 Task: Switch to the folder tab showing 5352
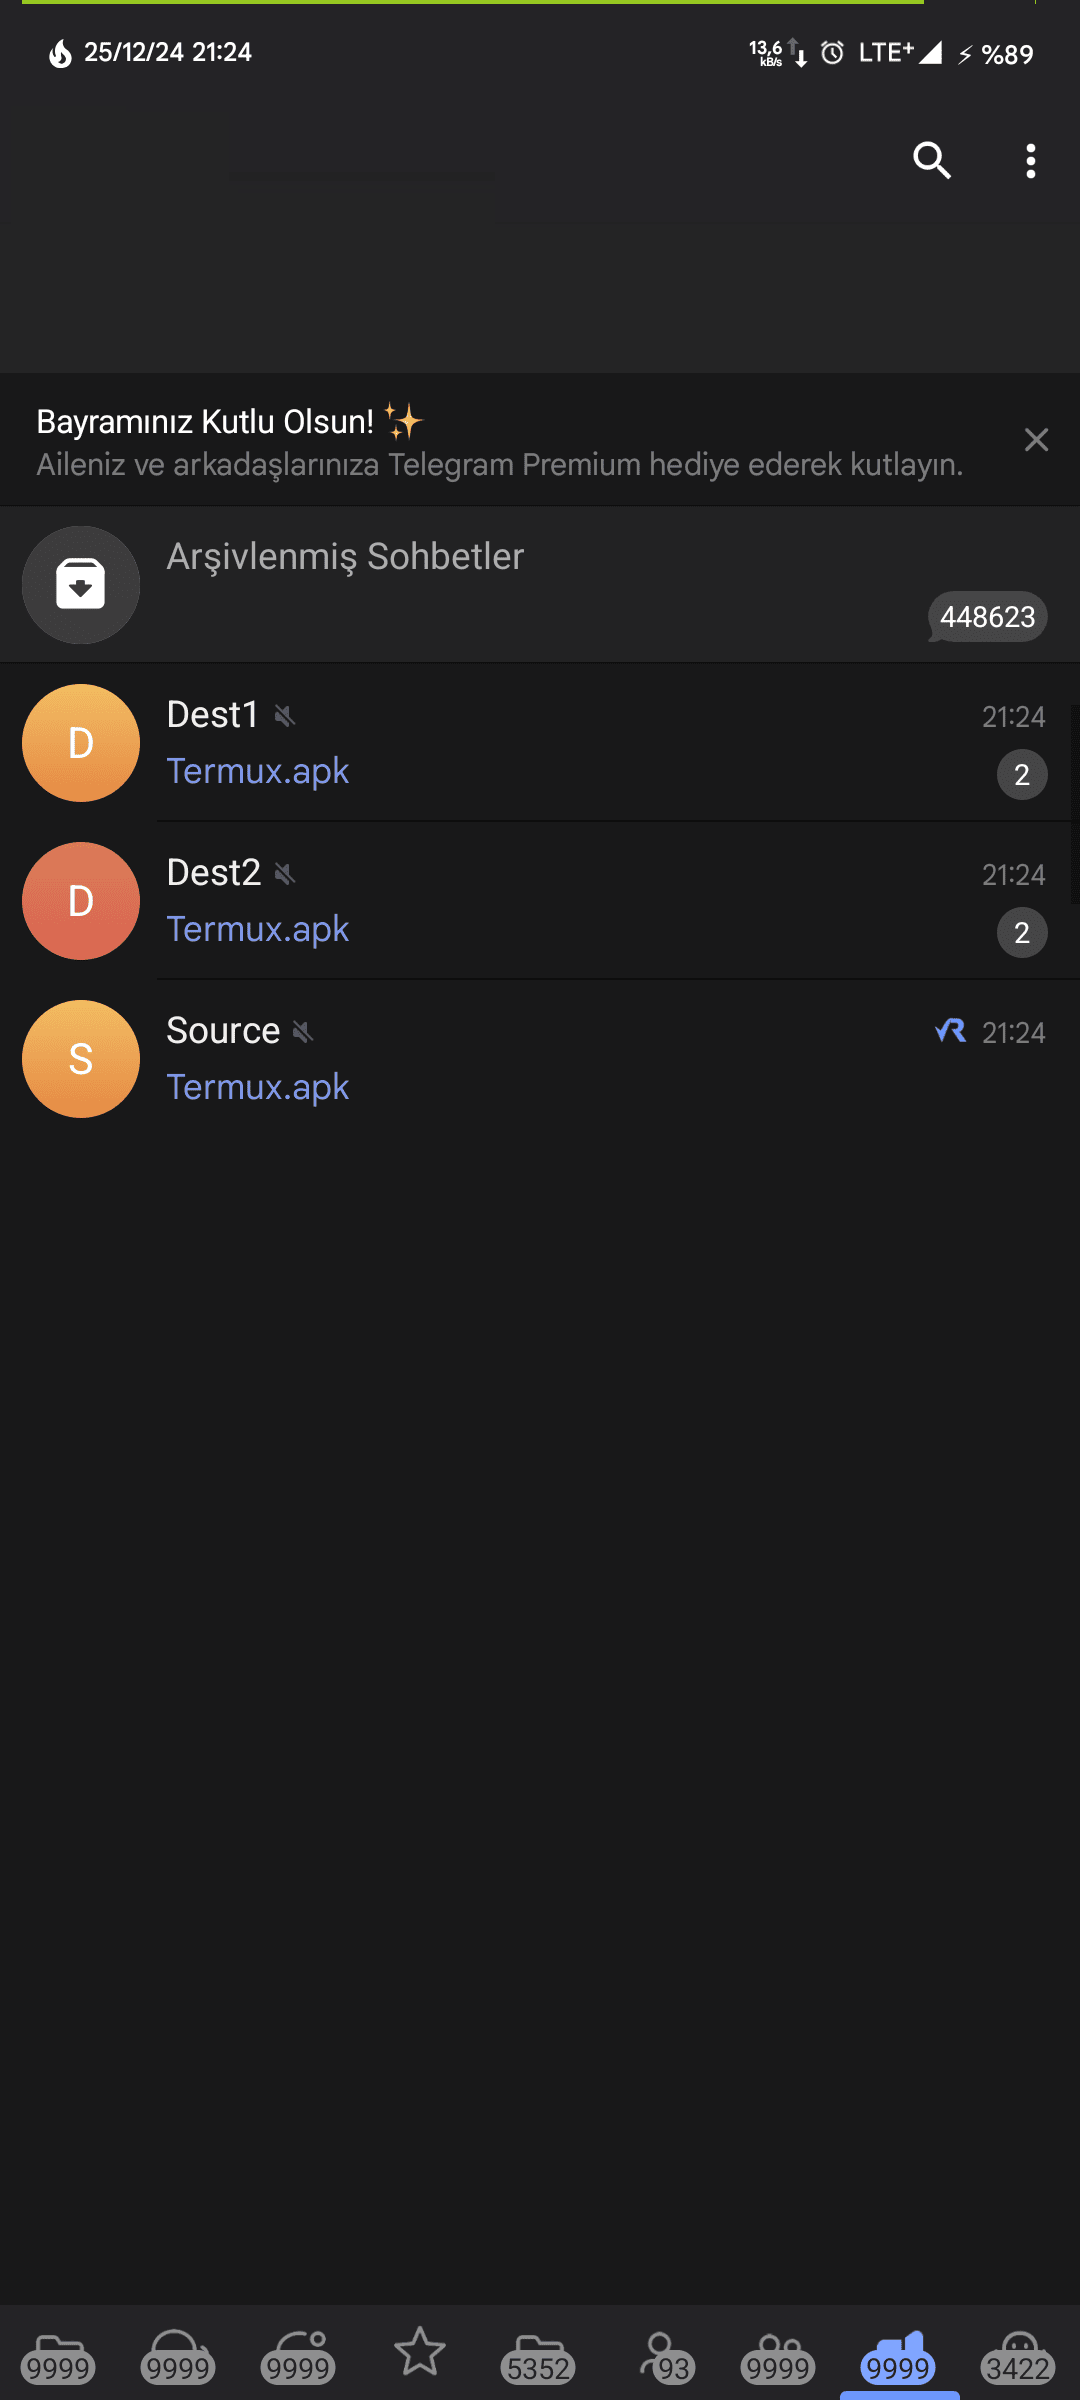click(538, 2358)
